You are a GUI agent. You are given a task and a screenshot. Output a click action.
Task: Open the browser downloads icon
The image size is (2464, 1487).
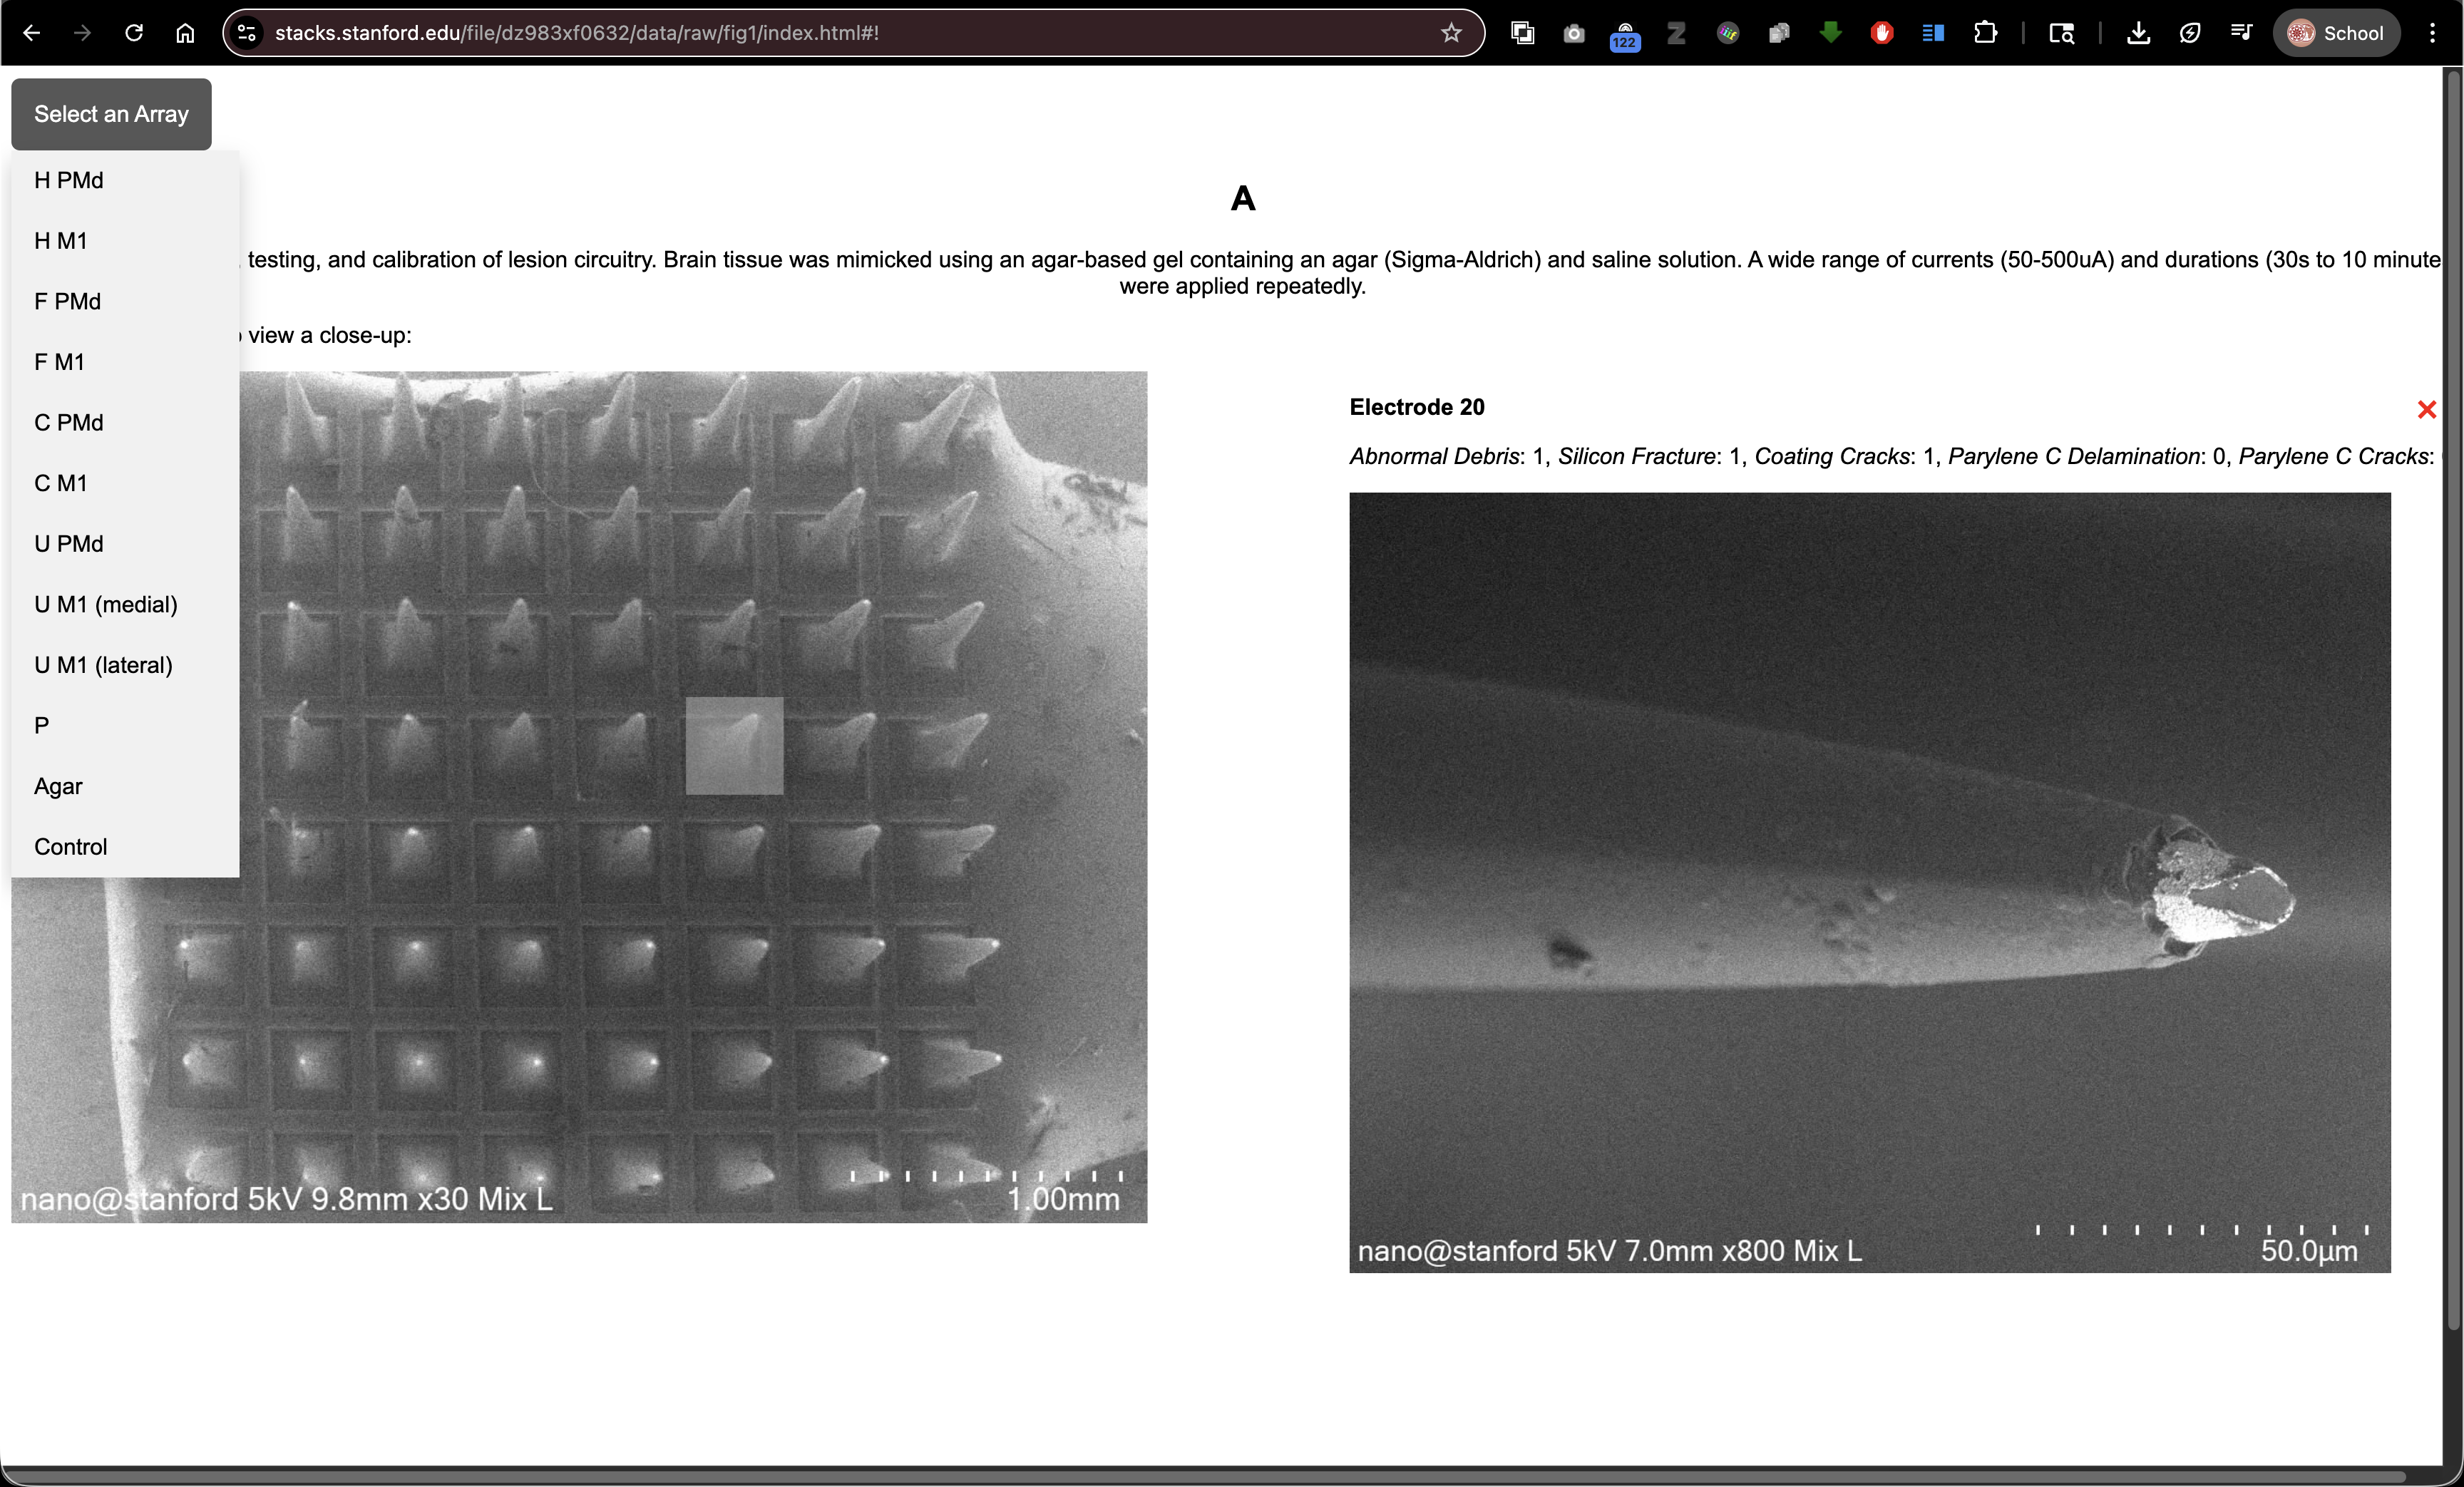[x=2138, y=33]
